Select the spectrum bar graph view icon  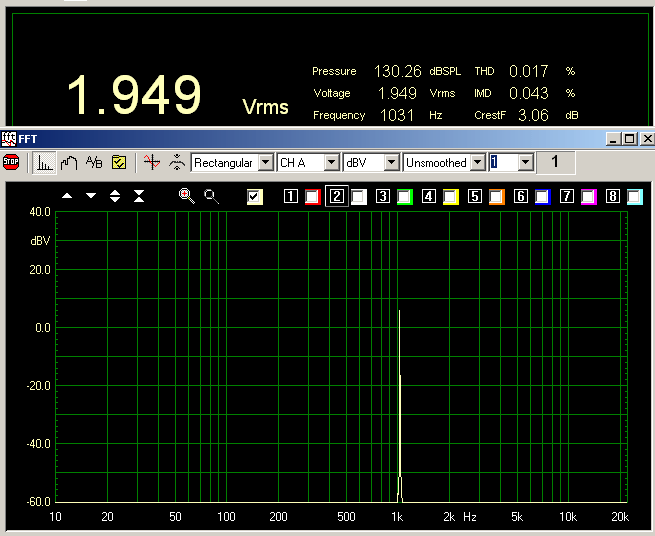46,162
